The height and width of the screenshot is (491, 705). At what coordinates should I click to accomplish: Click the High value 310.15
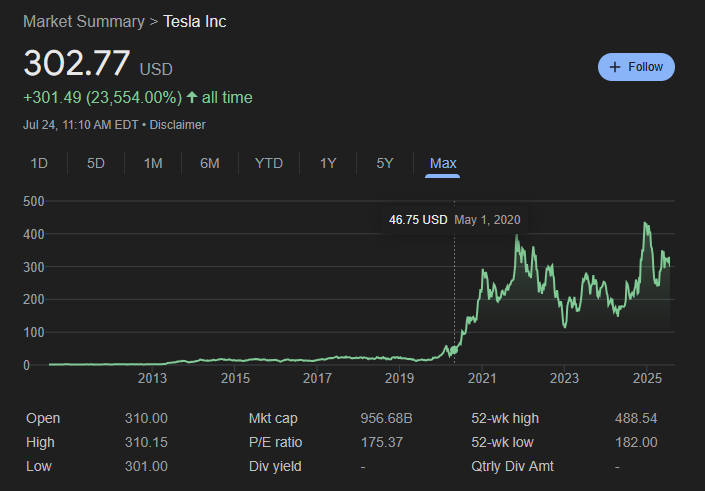pos(146,442)
